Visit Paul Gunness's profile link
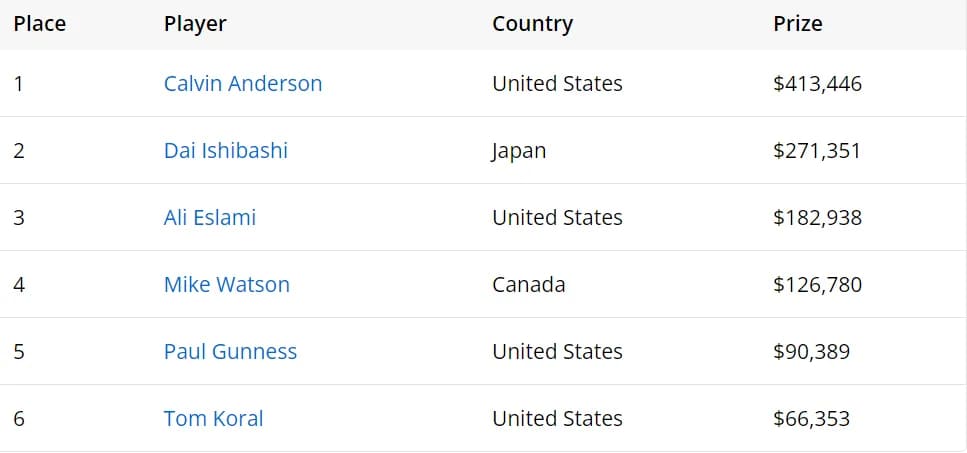Viewport: 967px width, 453px height. tap(230, 352)
